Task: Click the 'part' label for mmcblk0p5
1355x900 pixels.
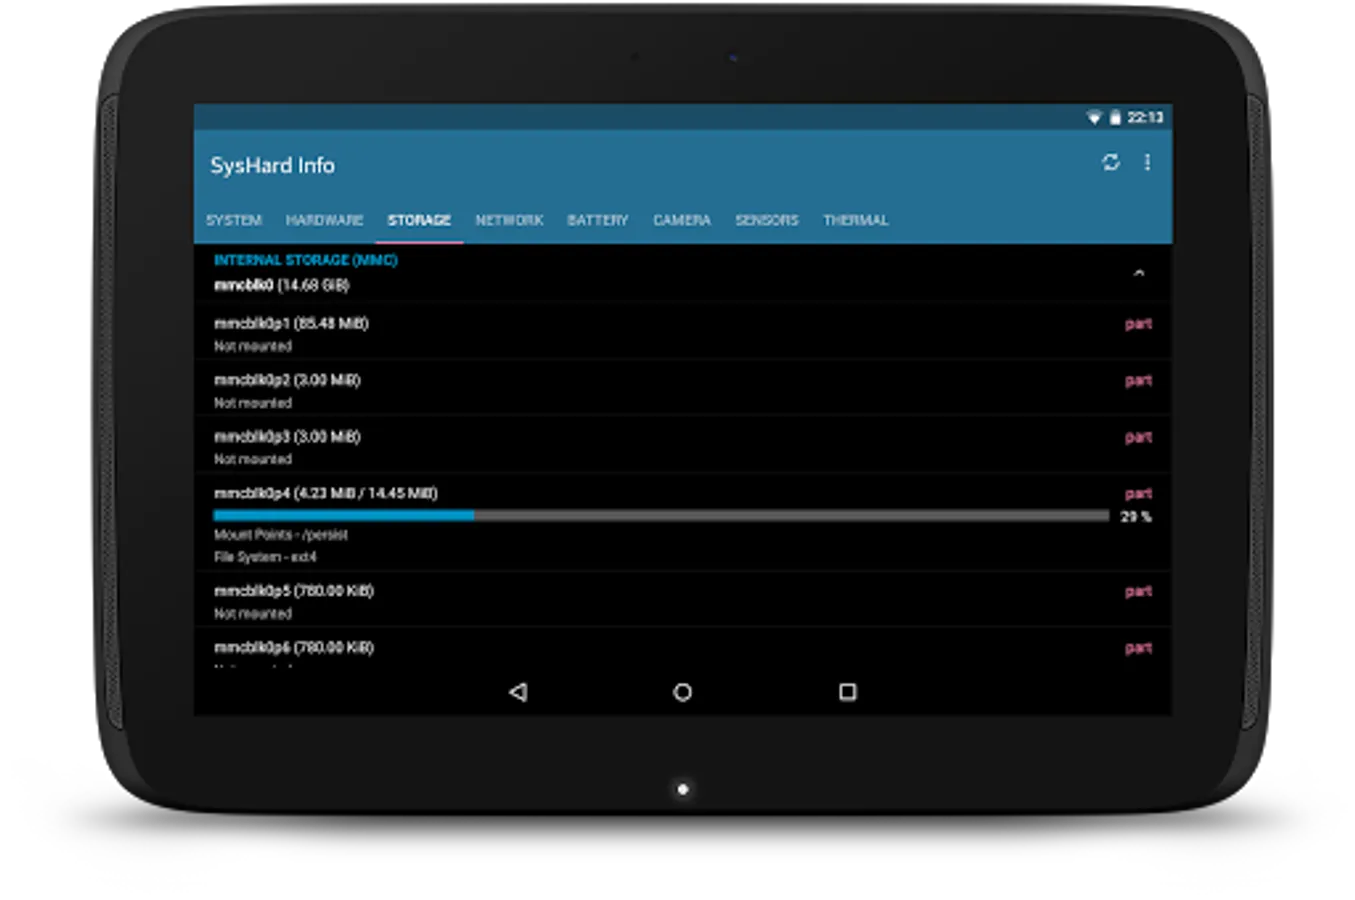Action: point(1138,592)
